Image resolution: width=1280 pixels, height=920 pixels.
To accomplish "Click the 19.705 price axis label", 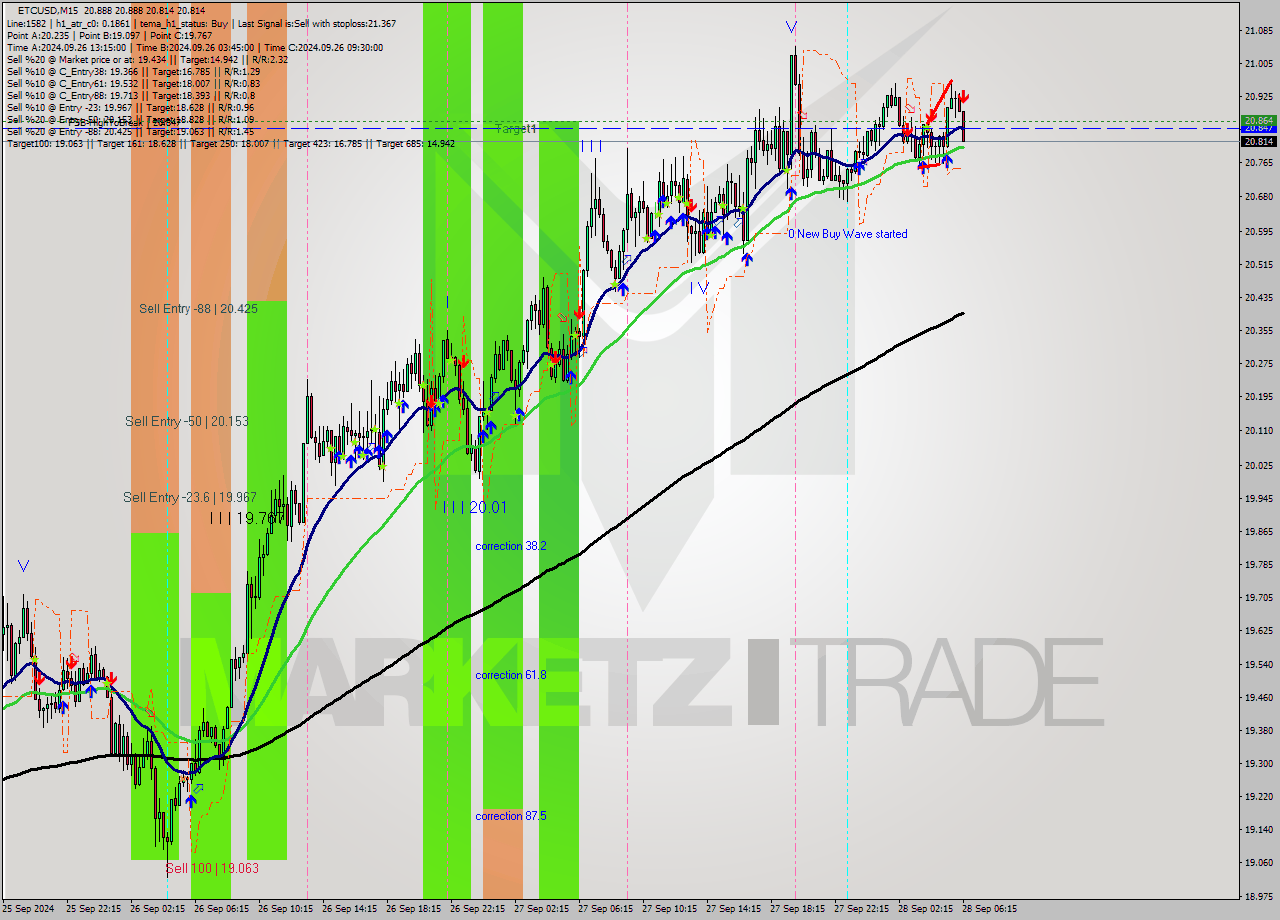I will [x=1259, y=598].
